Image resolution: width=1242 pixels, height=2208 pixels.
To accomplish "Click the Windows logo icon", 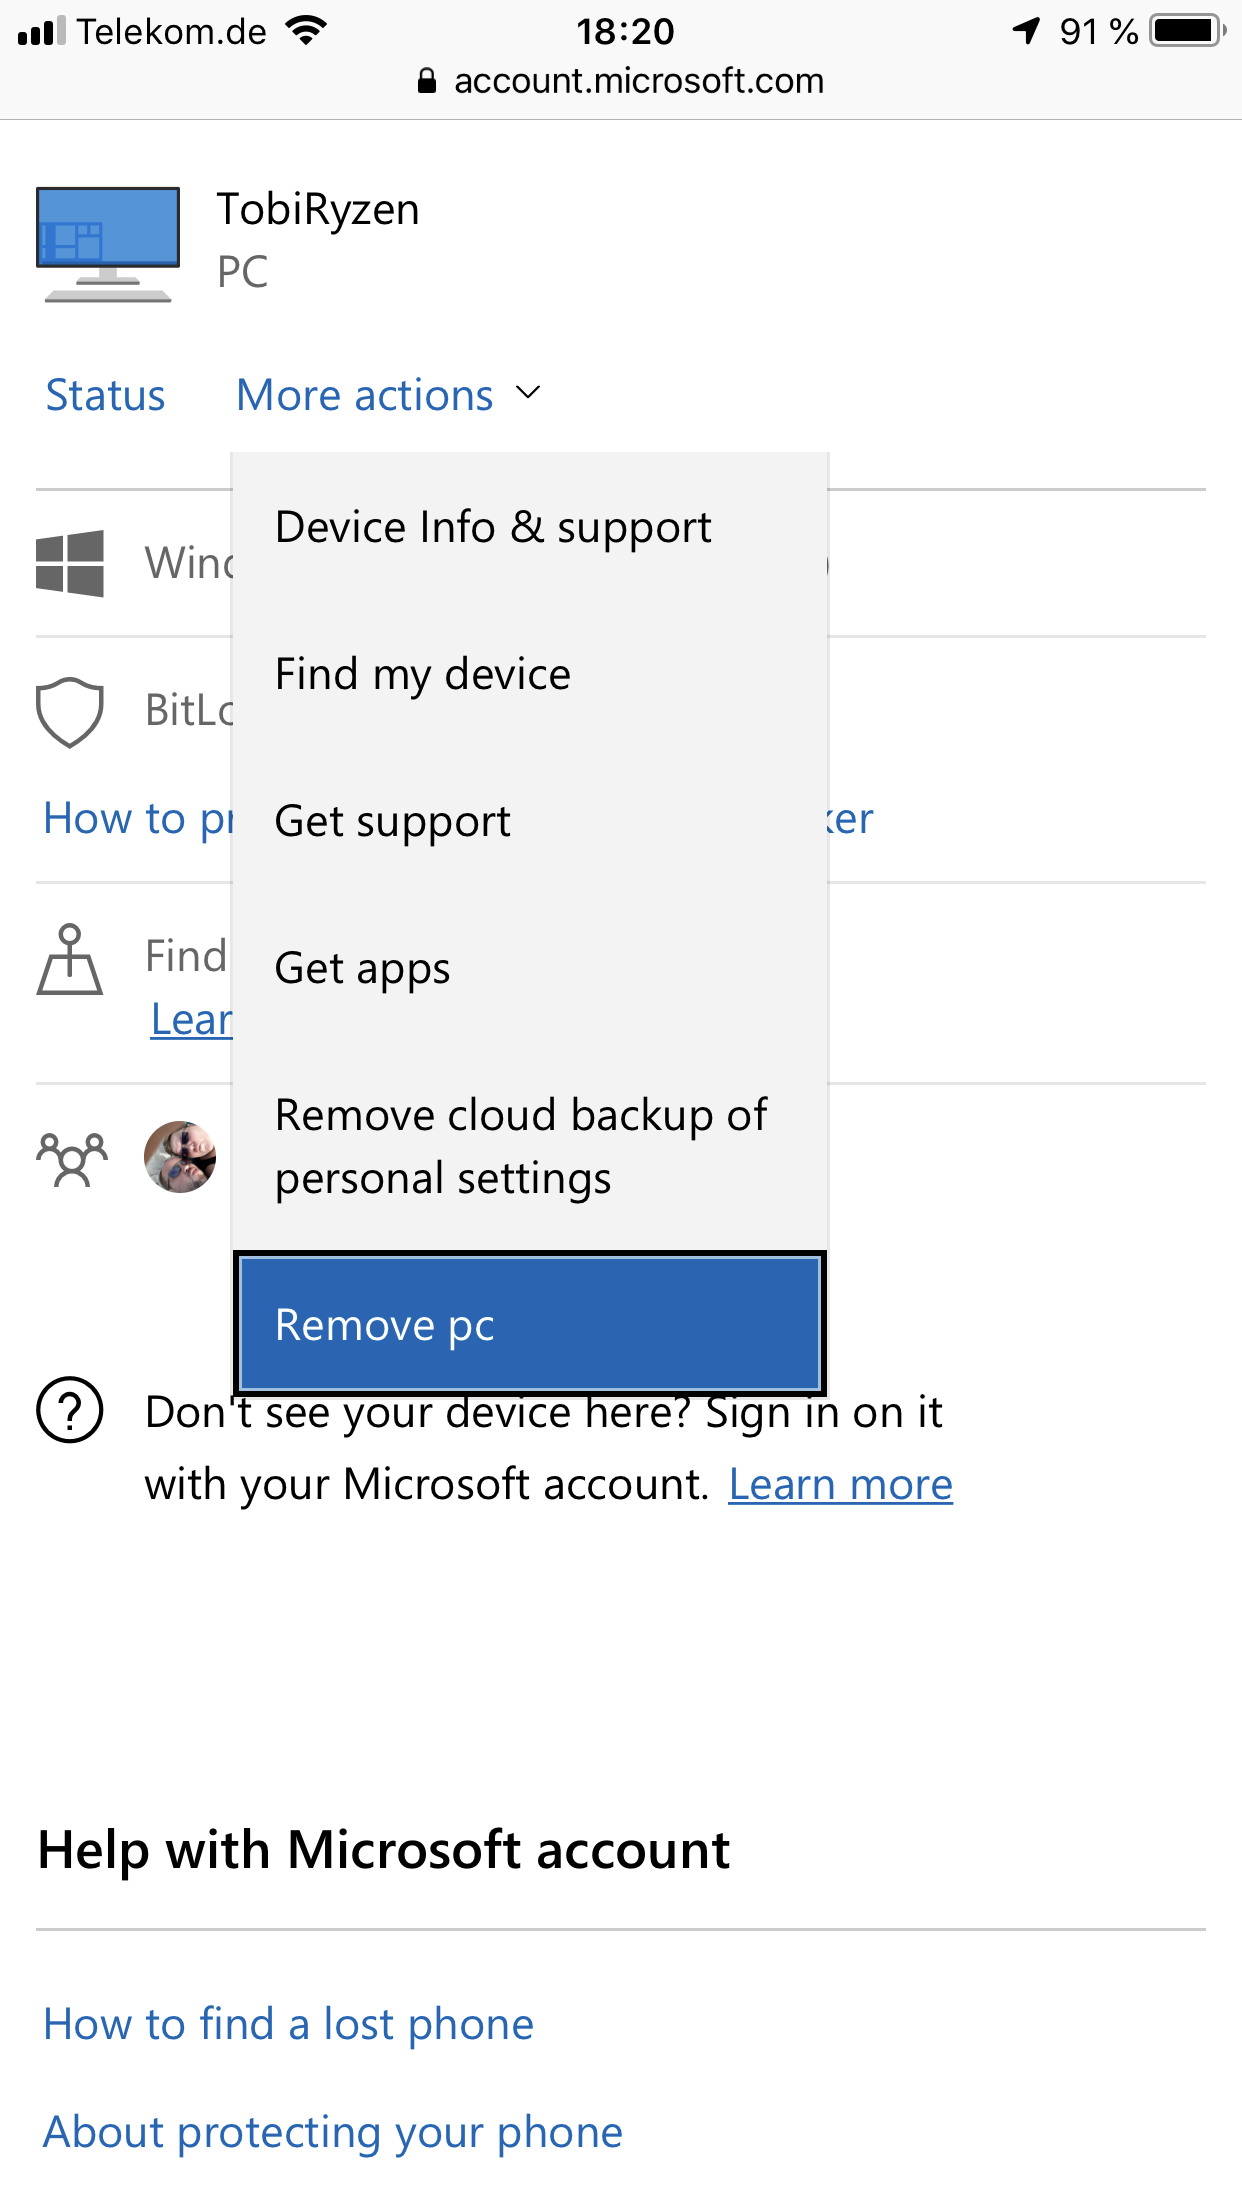I will click(x=70, y=563).
